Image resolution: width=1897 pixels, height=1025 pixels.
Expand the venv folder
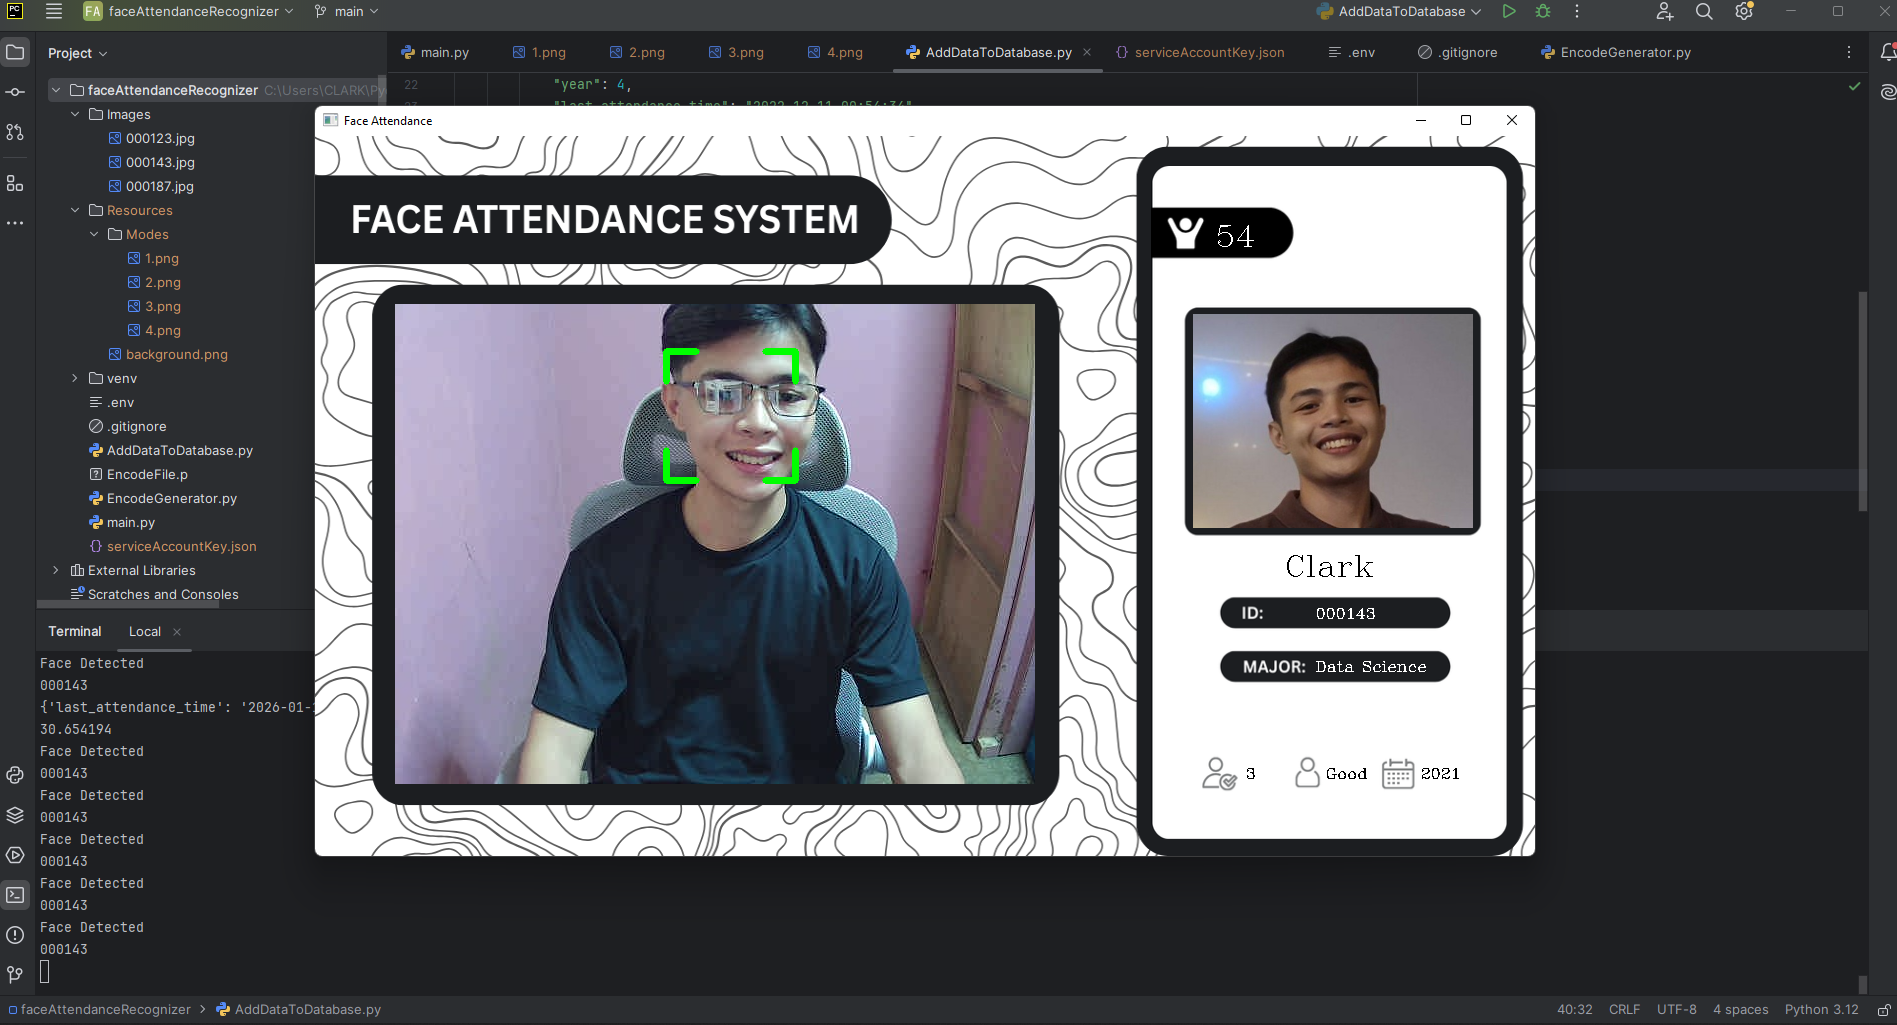click(75, 379)
